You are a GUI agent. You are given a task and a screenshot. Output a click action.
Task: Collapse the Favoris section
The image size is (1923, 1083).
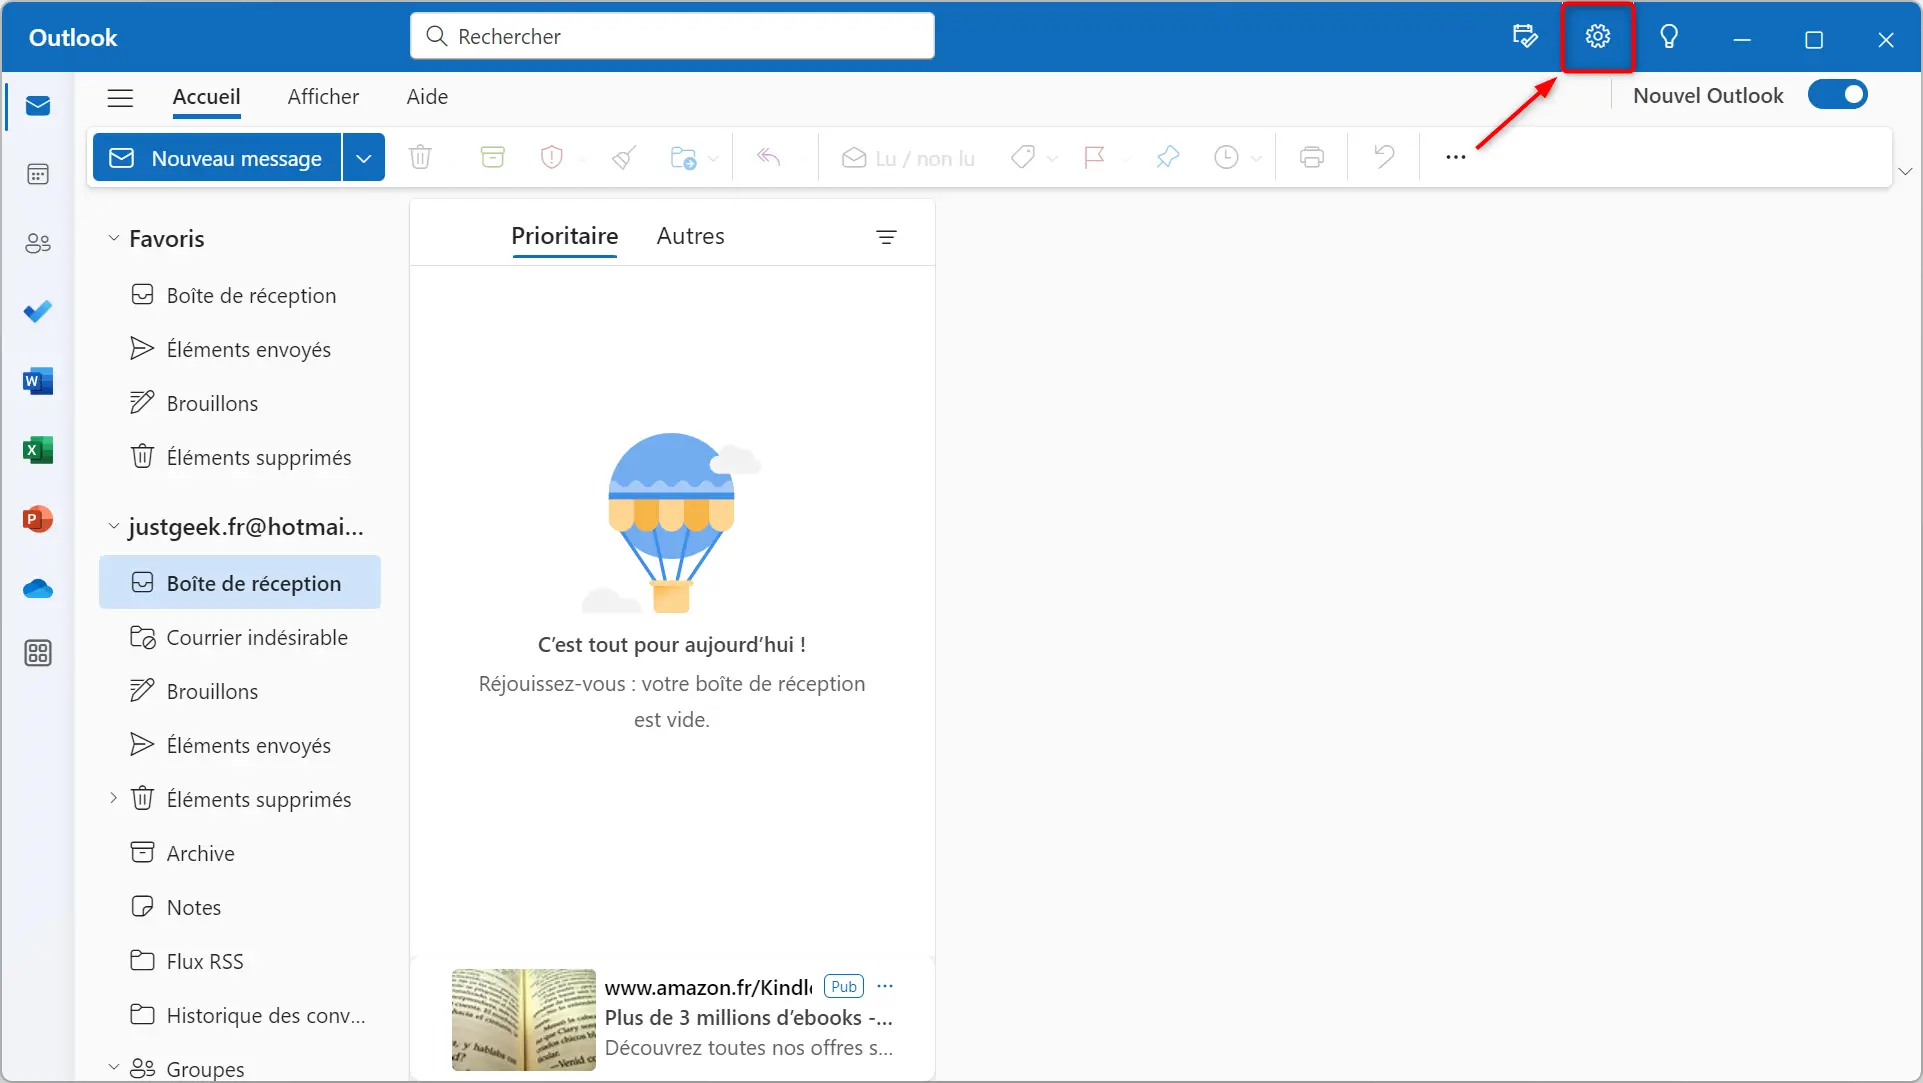[x=113, y=238]
